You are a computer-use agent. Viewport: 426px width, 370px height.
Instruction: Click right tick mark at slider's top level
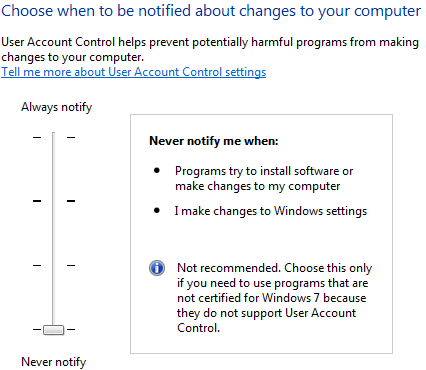coord(71,137)
